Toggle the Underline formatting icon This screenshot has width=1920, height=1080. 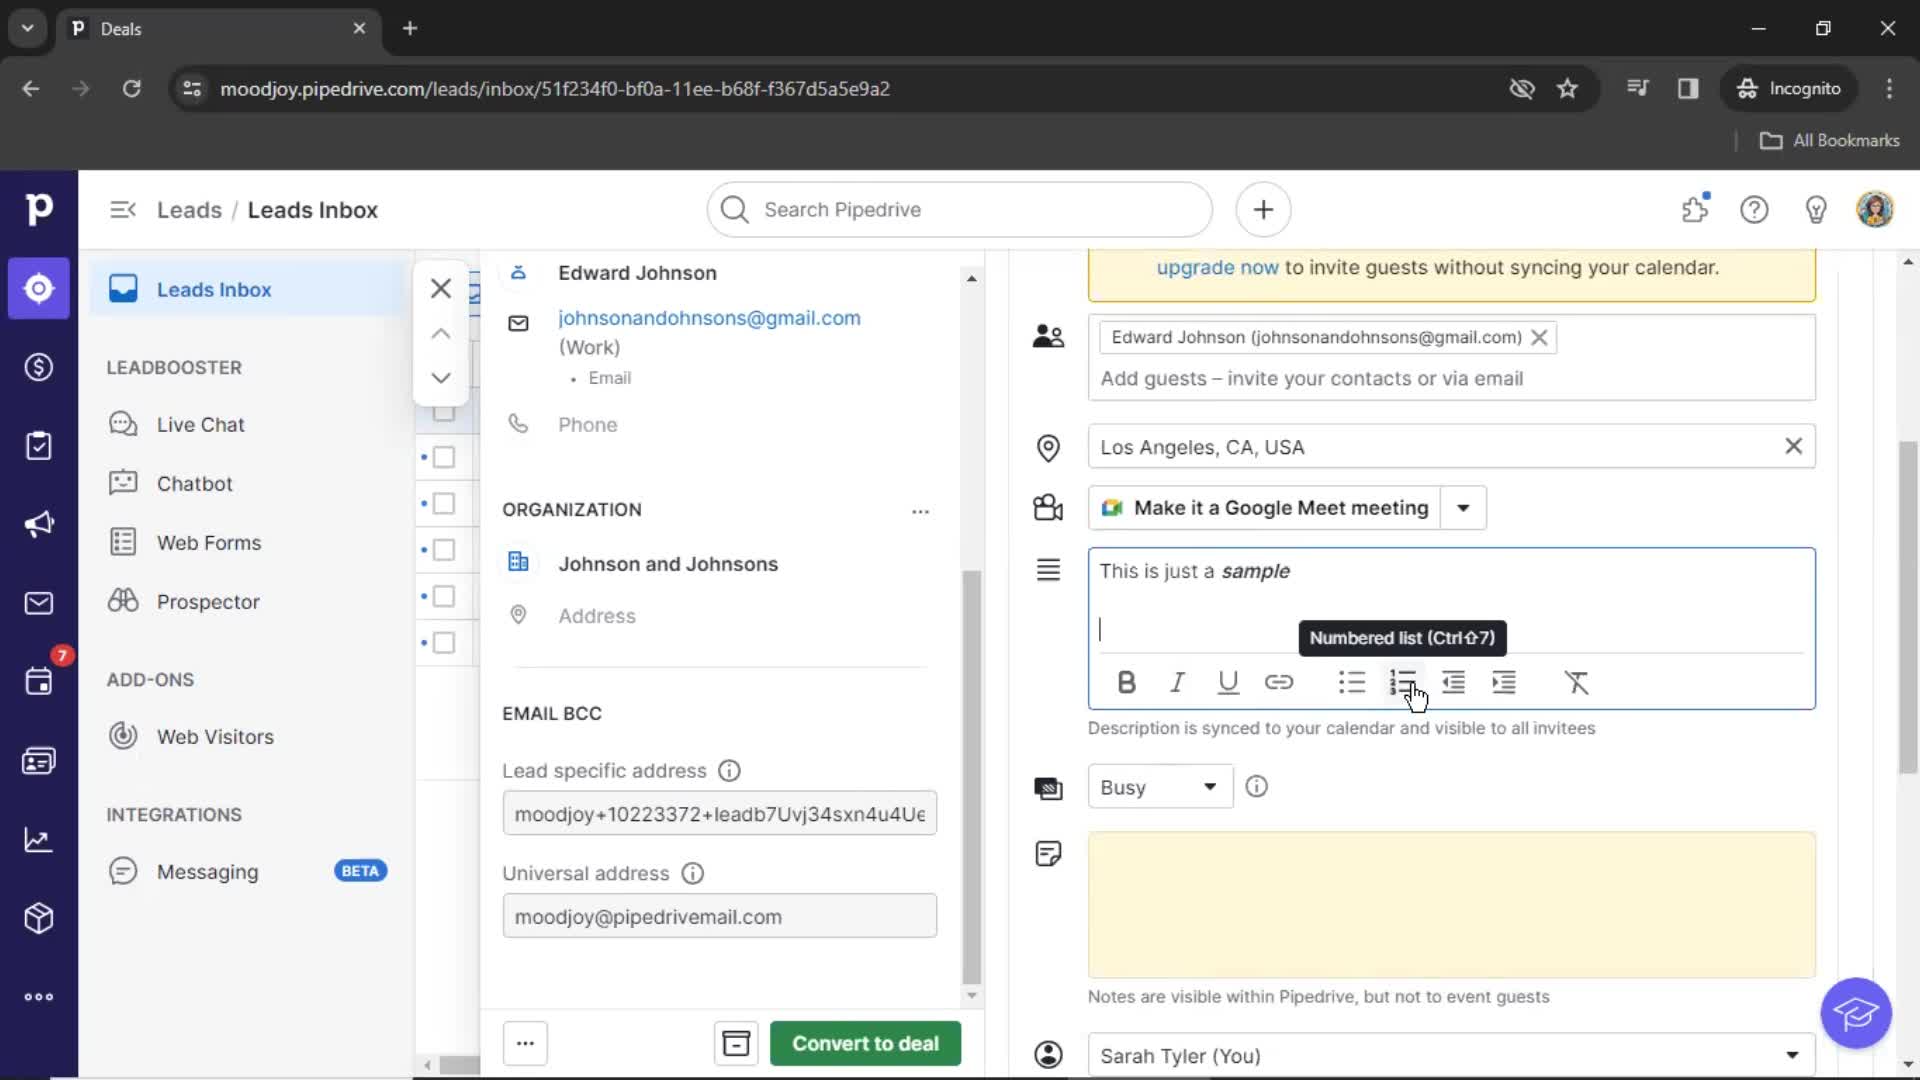coord(1228,683)
